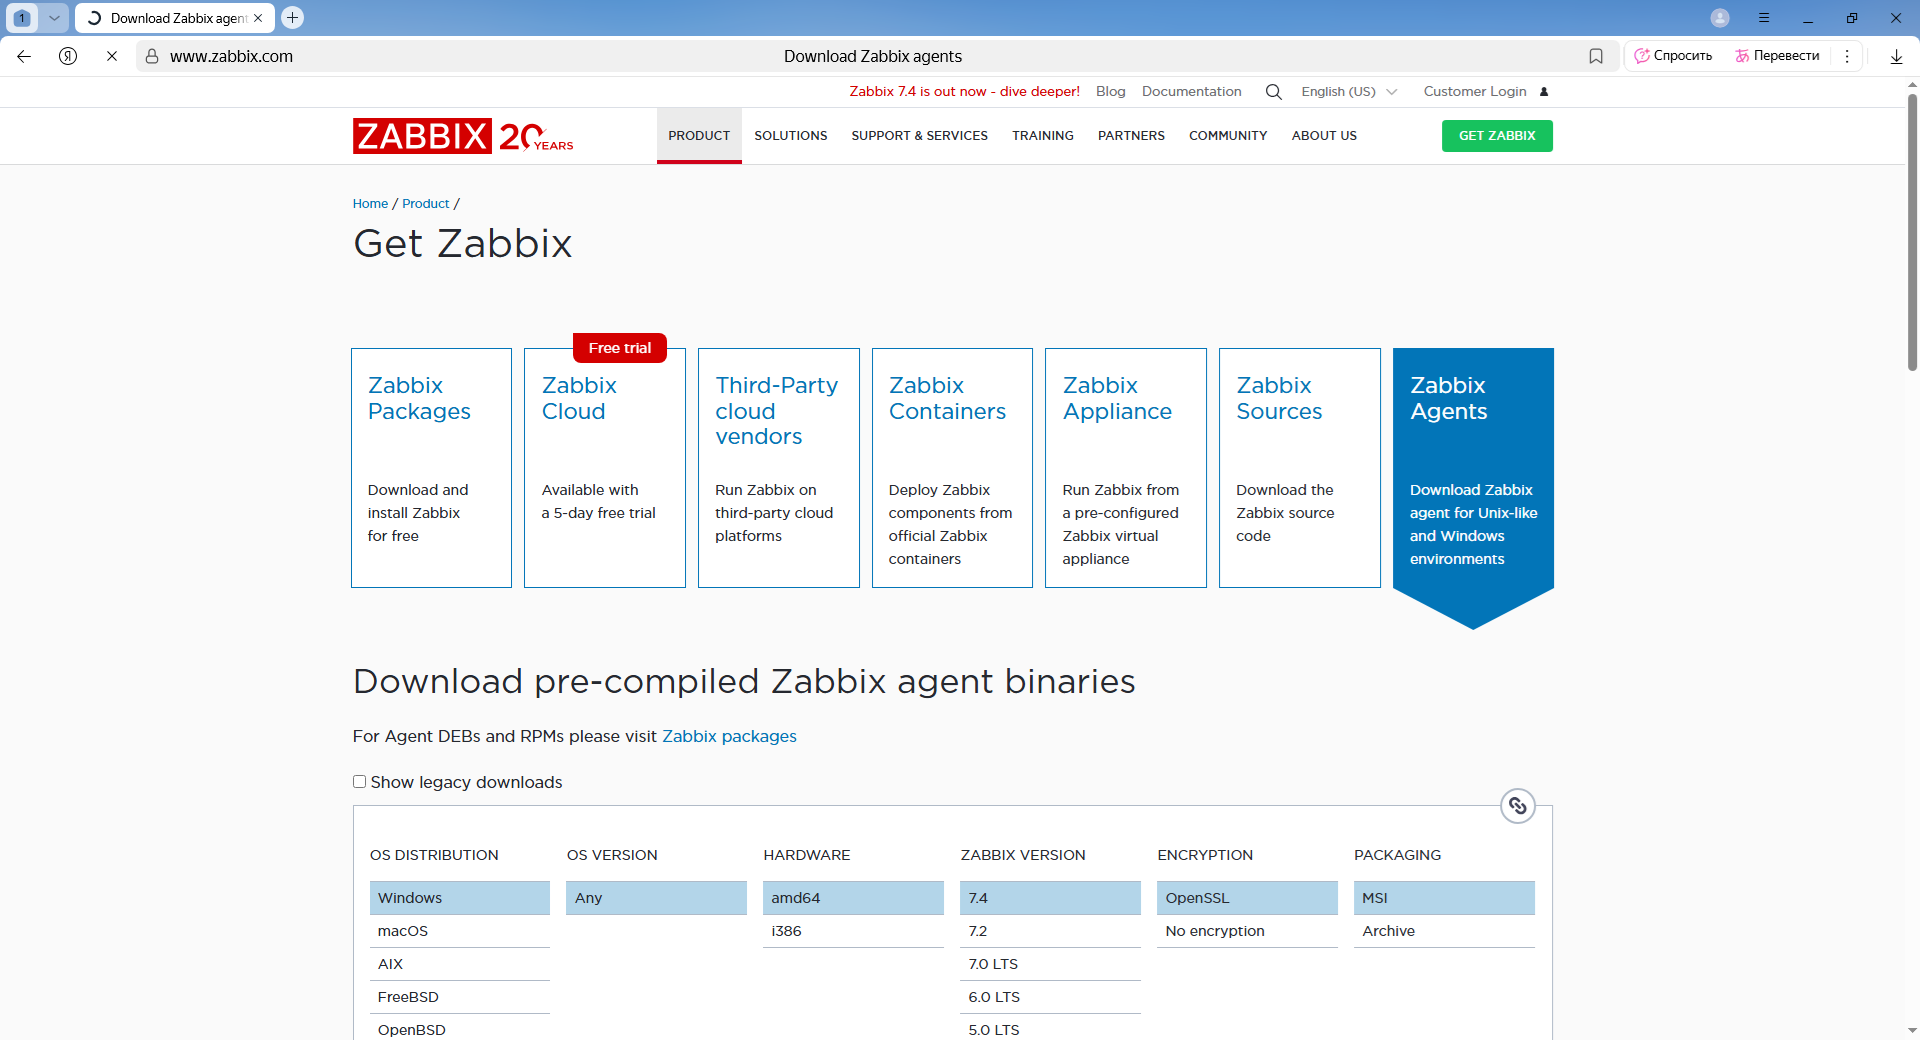This screenshot has height=1040, width=1920.
Task: Select i386 hardware option
Action: click(853, 931)
